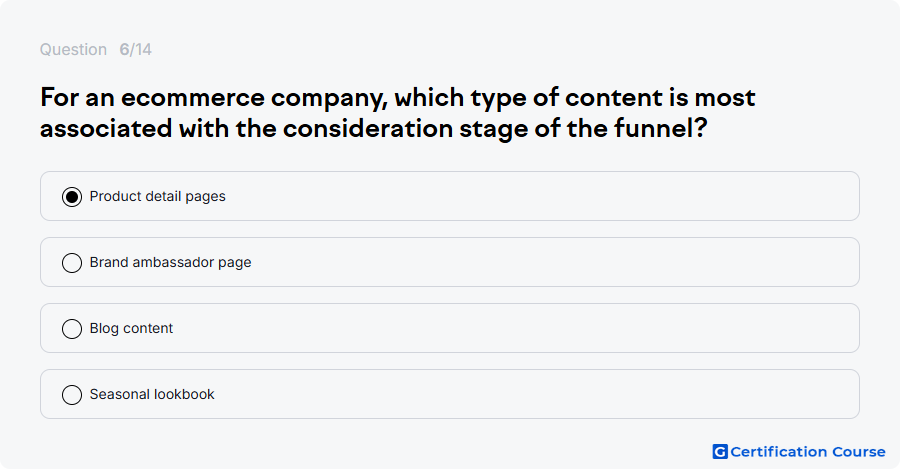
Task: Click the heading line starting "associated with"
Action: [x=373, y=129]
